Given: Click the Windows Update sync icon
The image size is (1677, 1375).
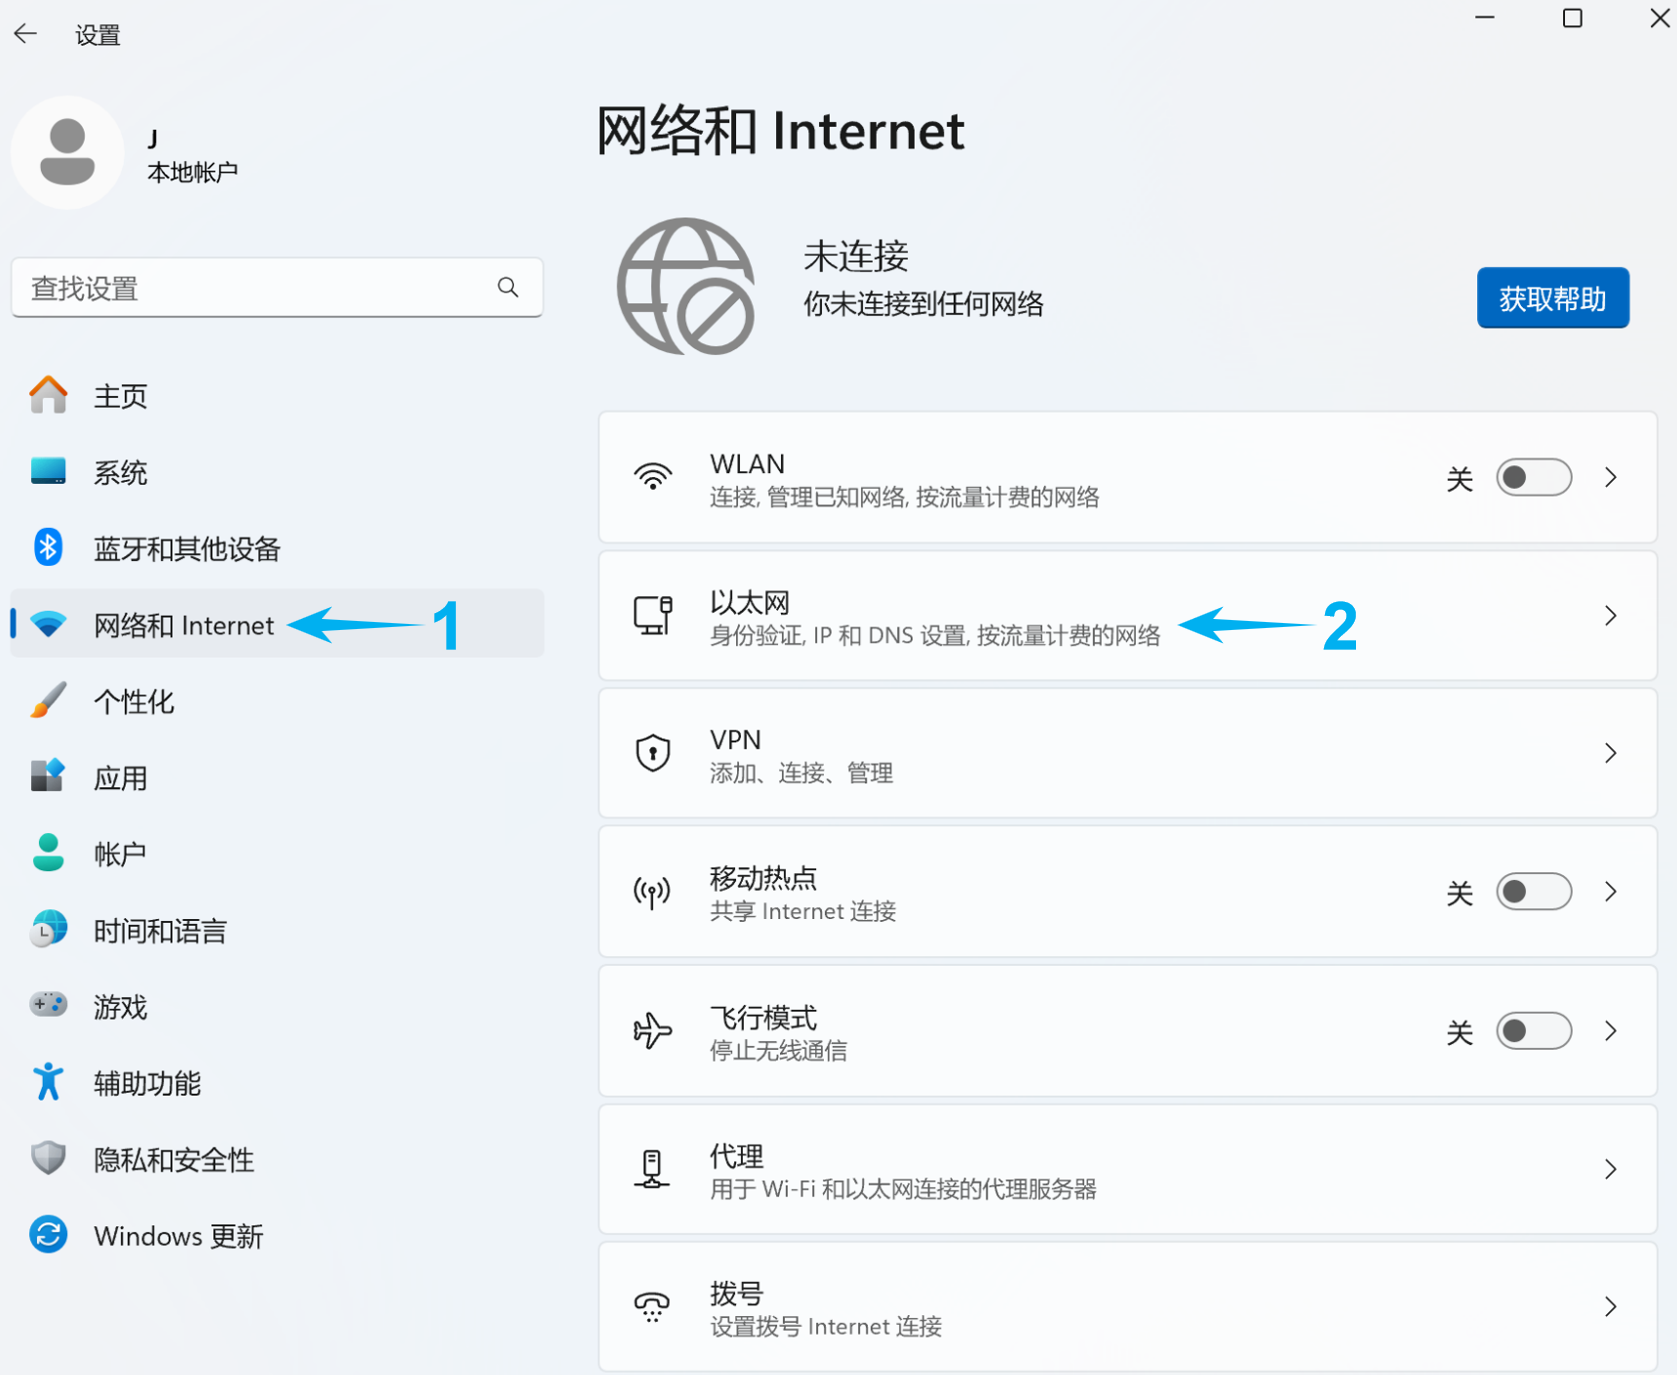Looking at the screenshot, I should [x=48, y=1235].
